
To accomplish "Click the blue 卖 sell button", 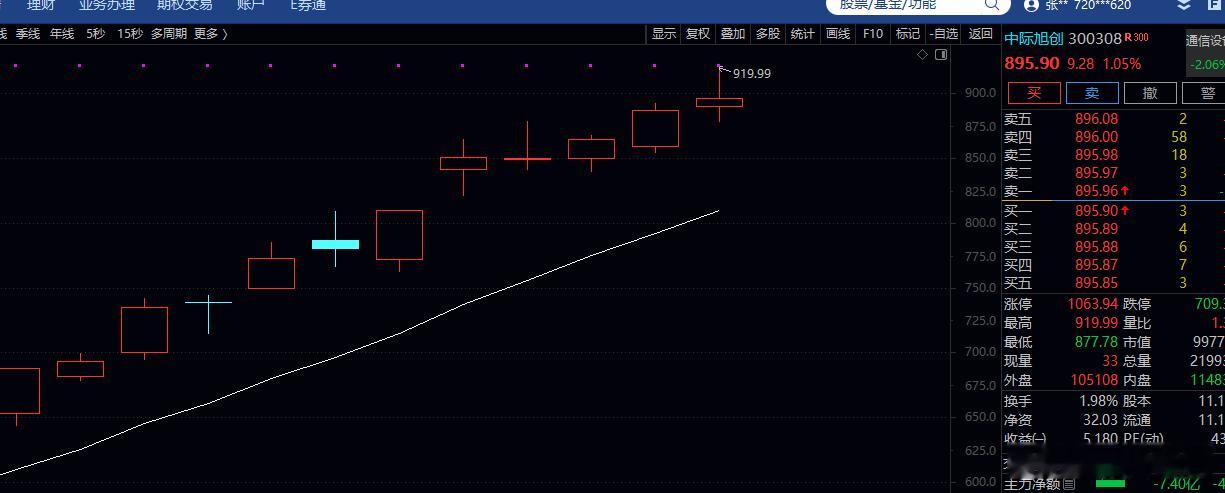I will (1092, 93).
